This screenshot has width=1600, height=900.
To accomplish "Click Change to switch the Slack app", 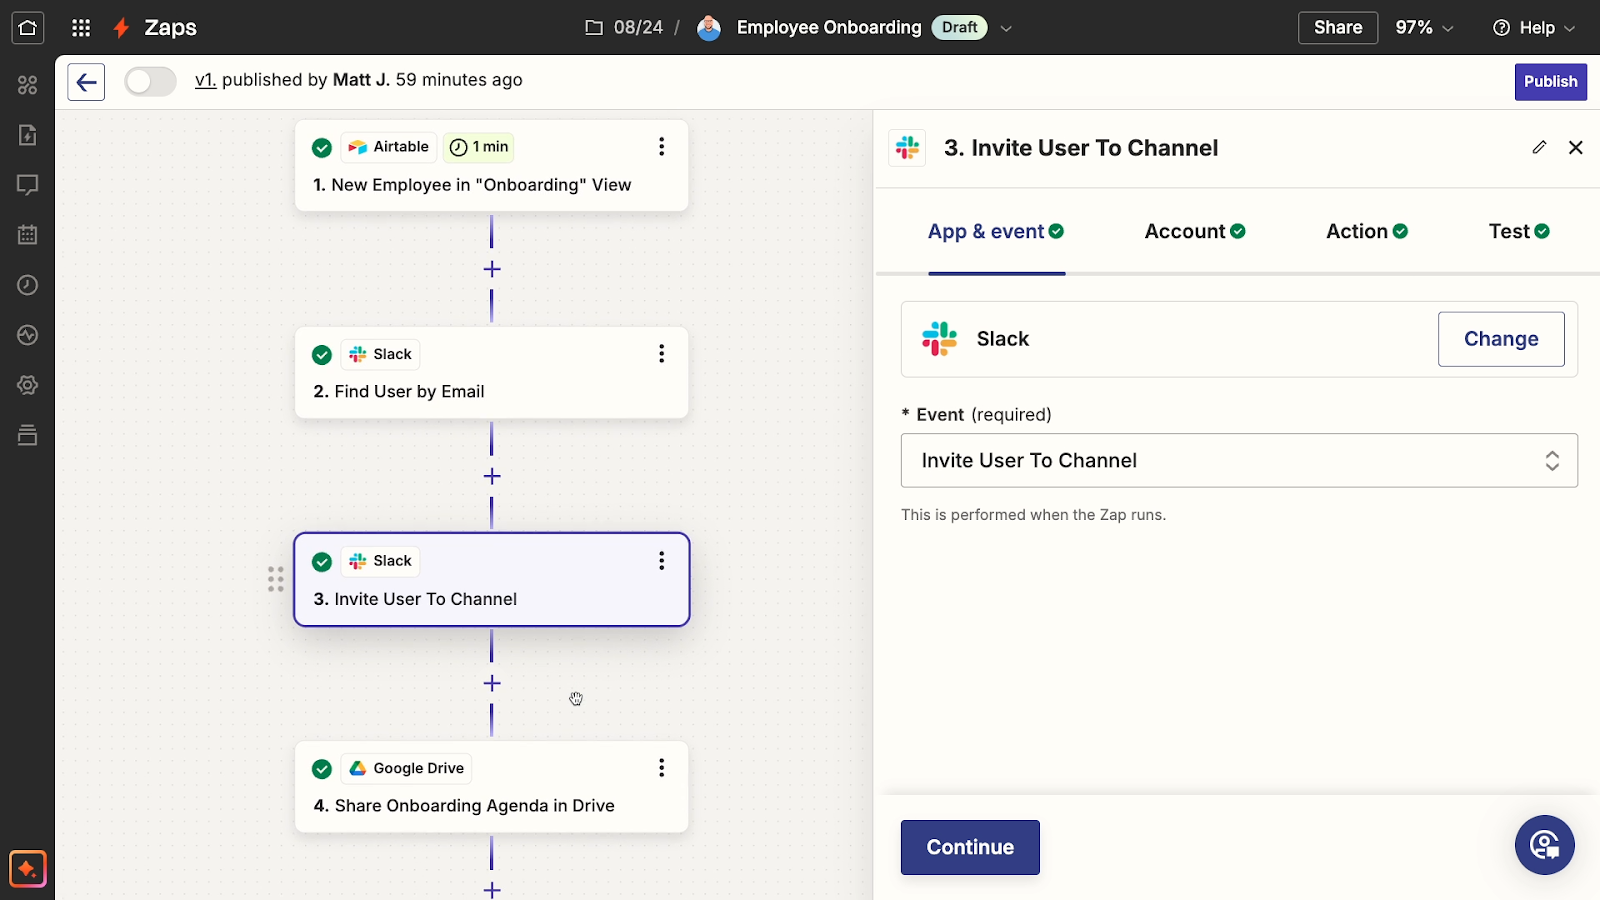I will point(1501,339).
